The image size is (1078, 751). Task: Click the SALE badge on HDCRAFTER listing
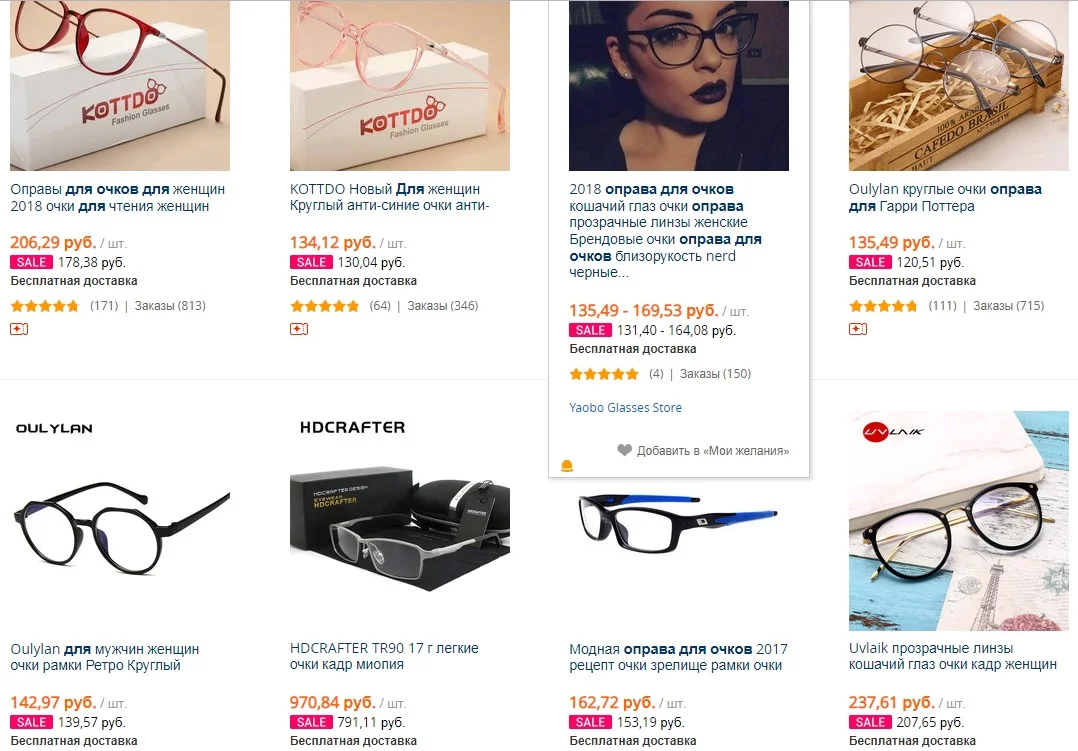pyautogui.click(x=311, y=722)
